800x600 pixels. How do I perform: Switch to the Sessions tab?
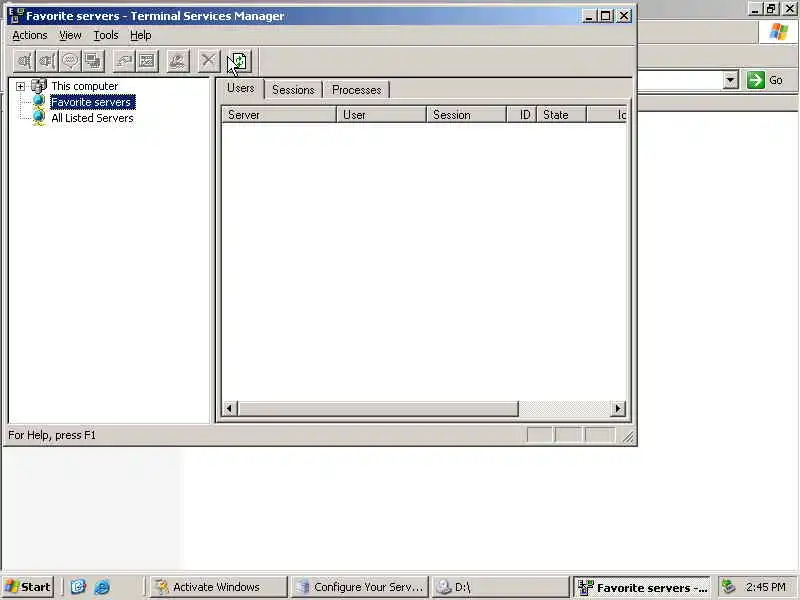pos(293,90)
